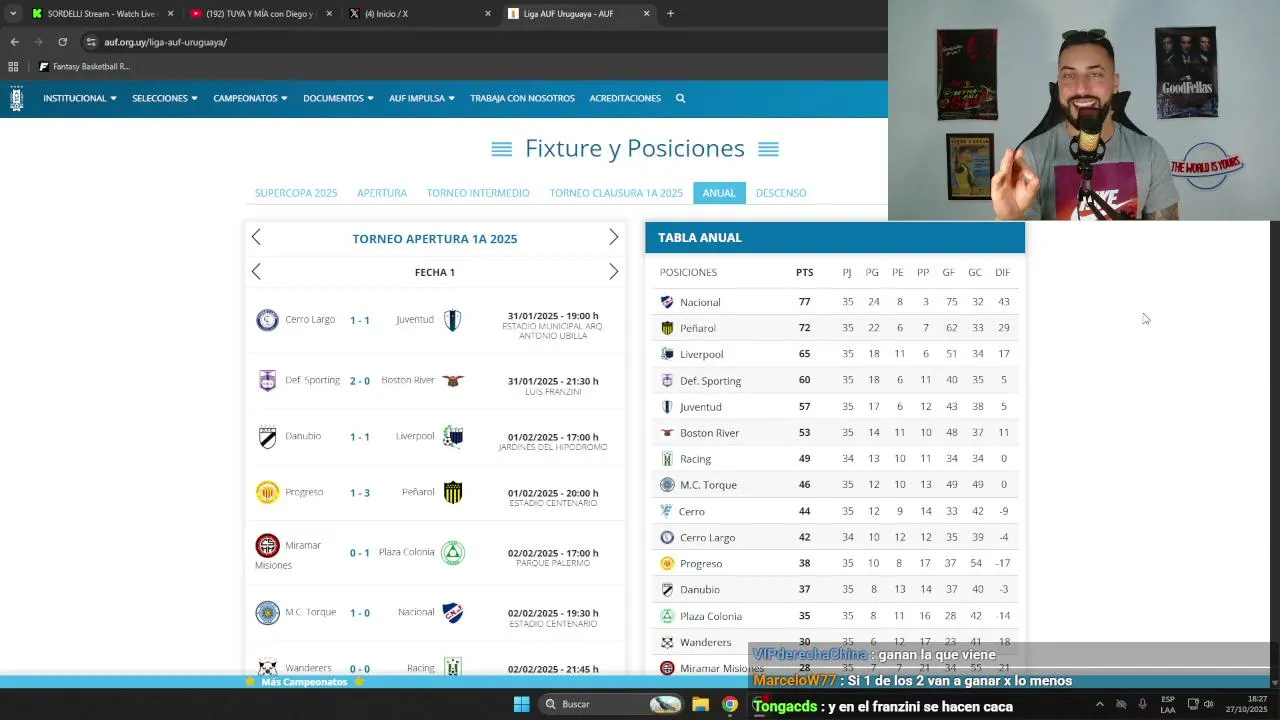1280x720 pixels.
Task: Expand the Institucional menu
Action: 80,98
